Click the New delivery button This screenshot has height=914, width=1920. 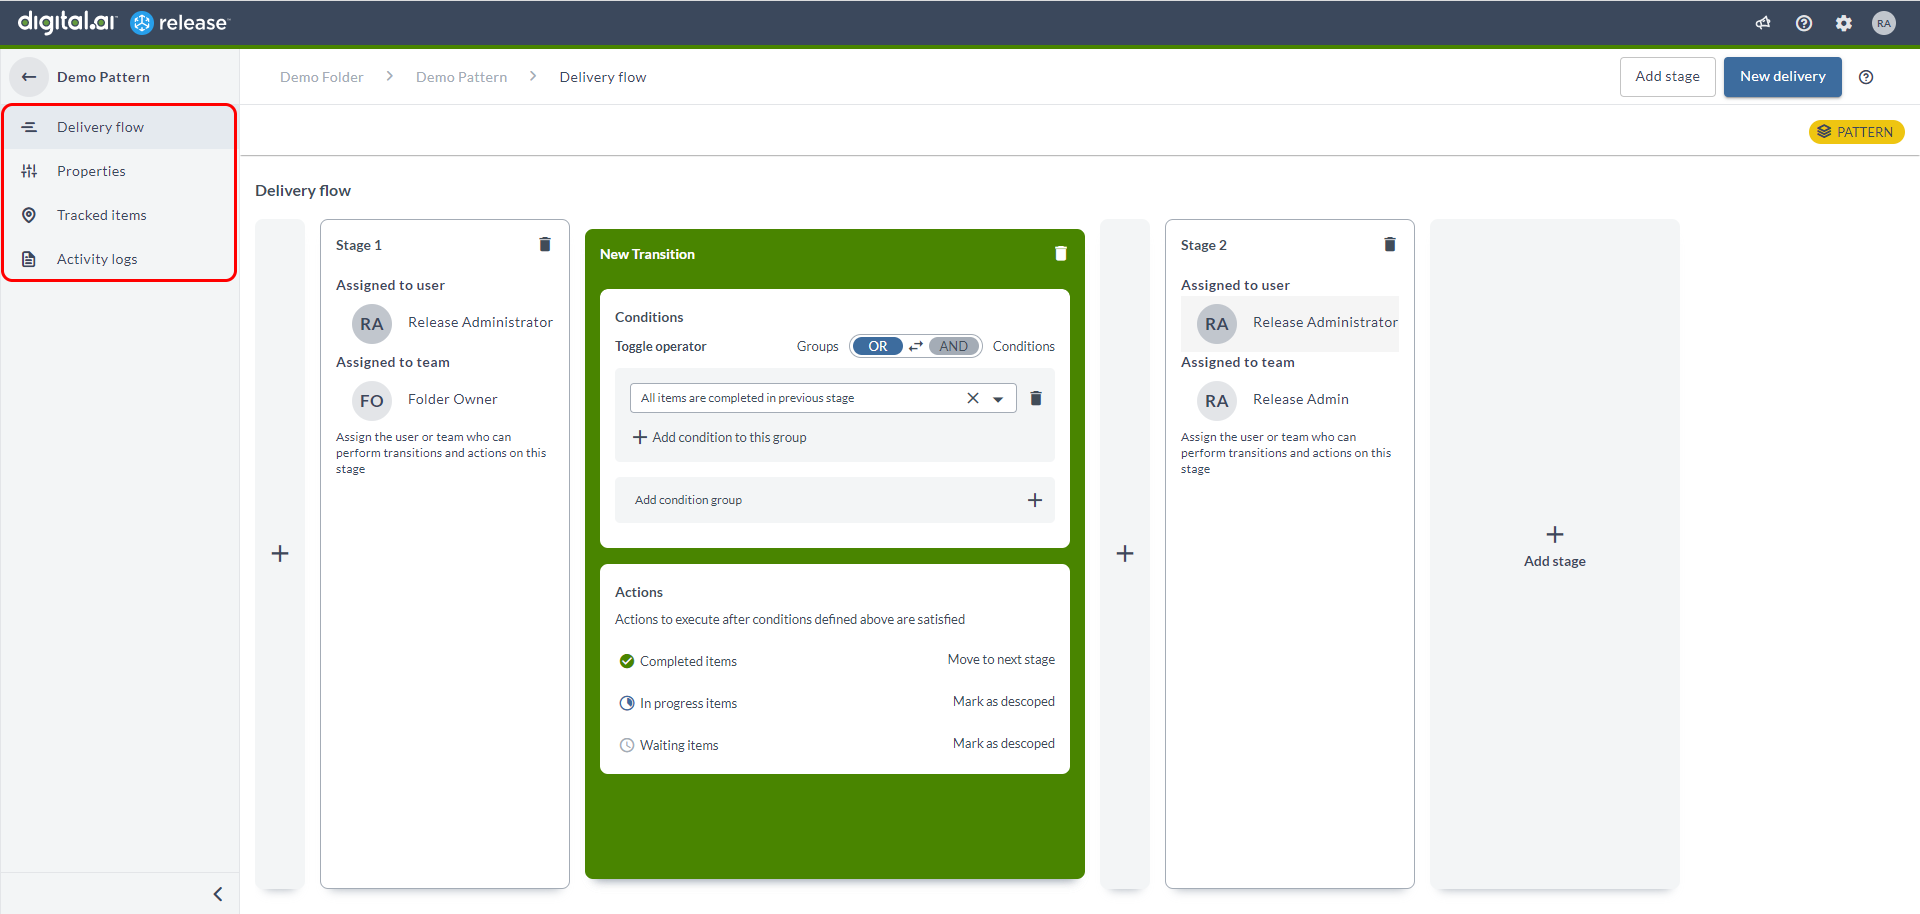tap(1782, 77)
